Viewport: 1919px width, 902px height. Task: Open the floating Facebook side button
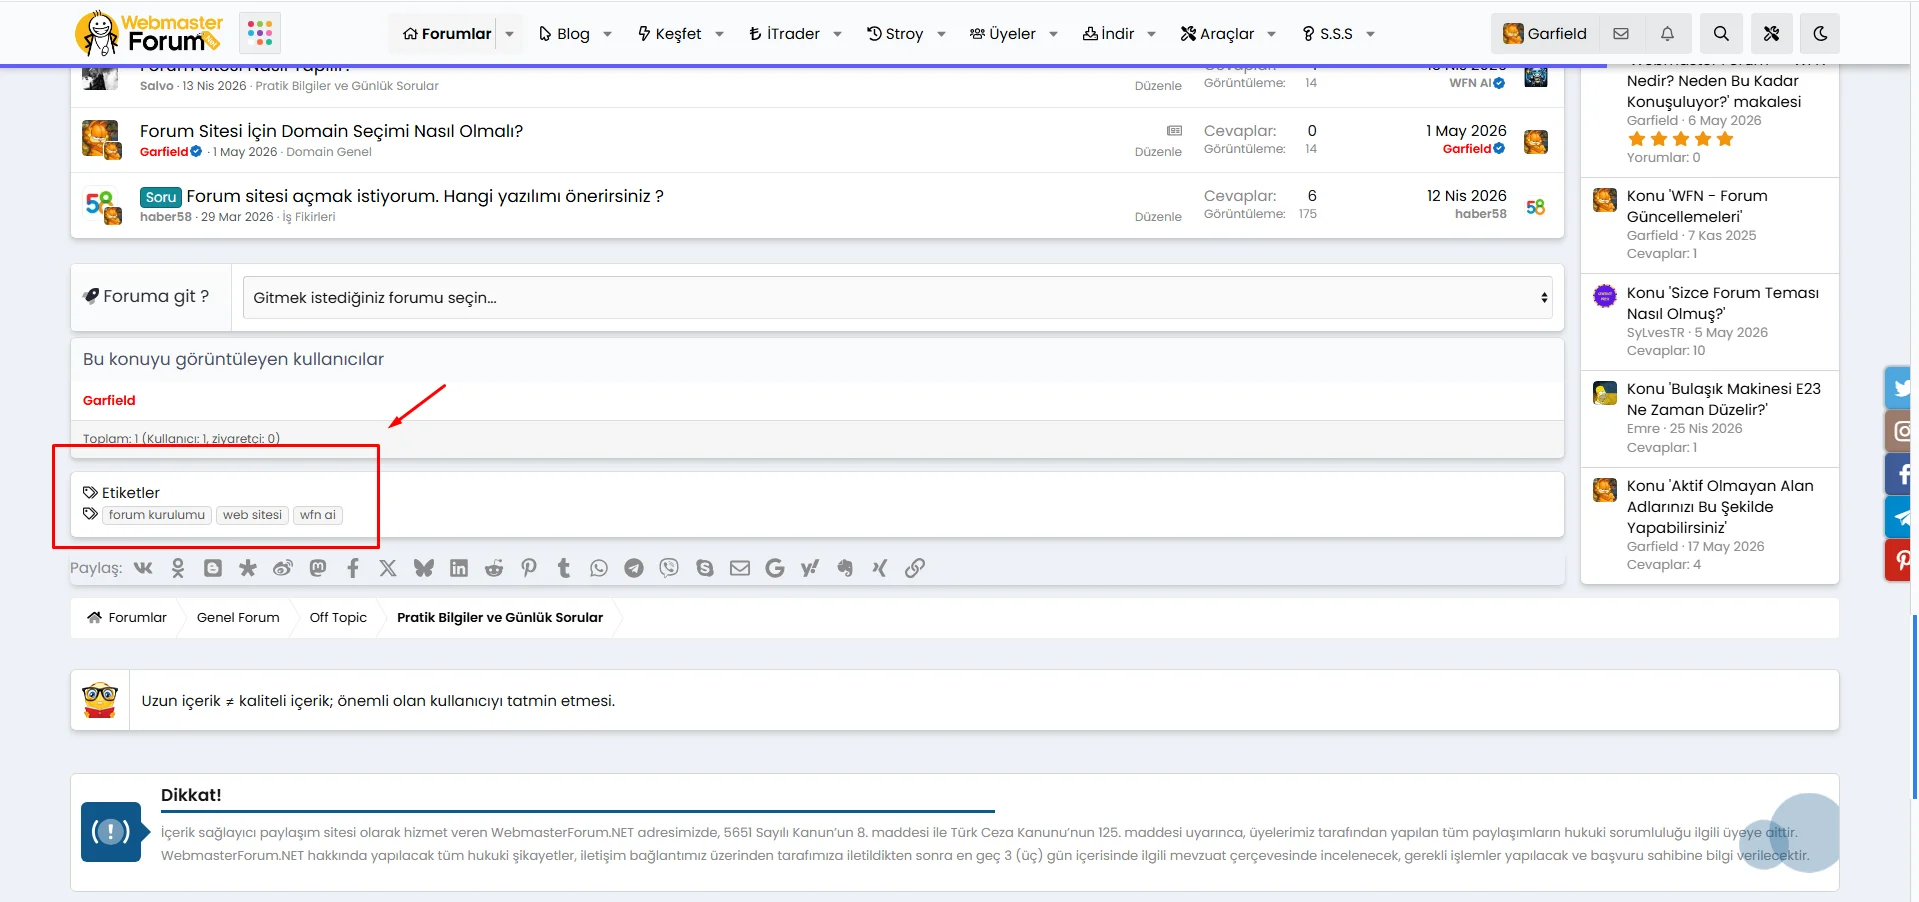coord(1899,474)
